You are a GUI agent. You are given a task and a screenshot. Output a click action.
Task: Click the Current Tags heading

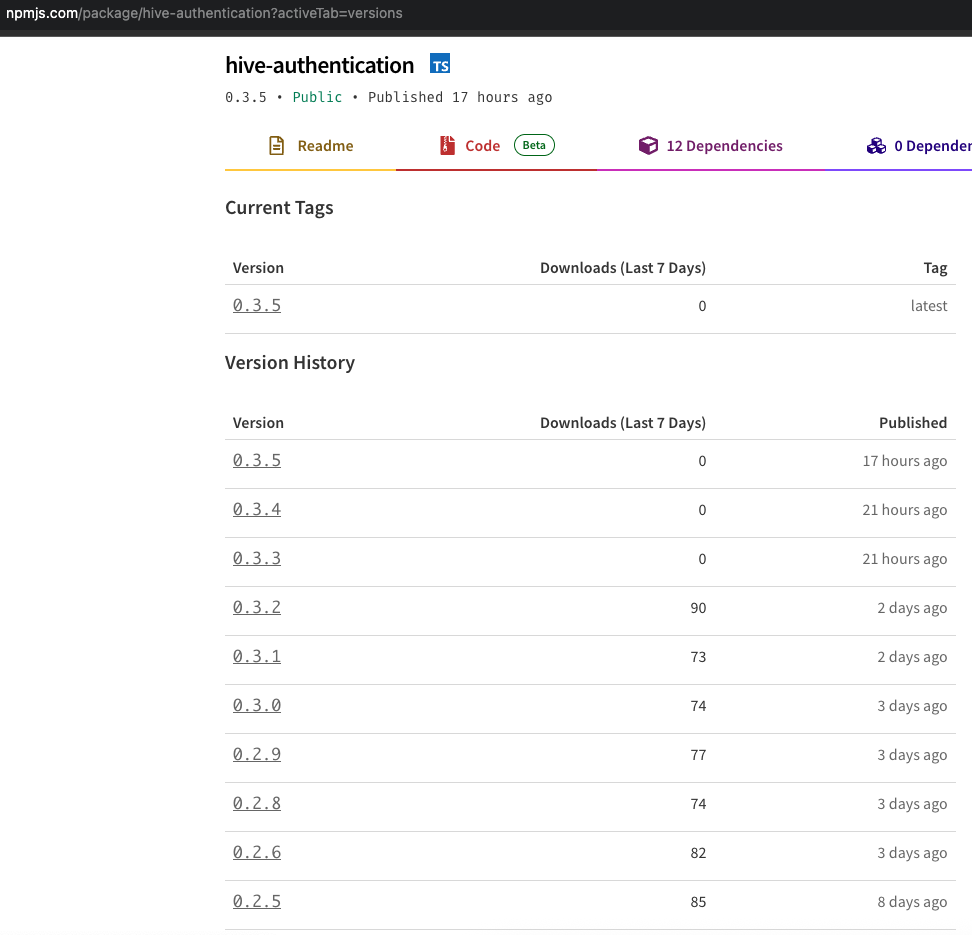[279, 208]
